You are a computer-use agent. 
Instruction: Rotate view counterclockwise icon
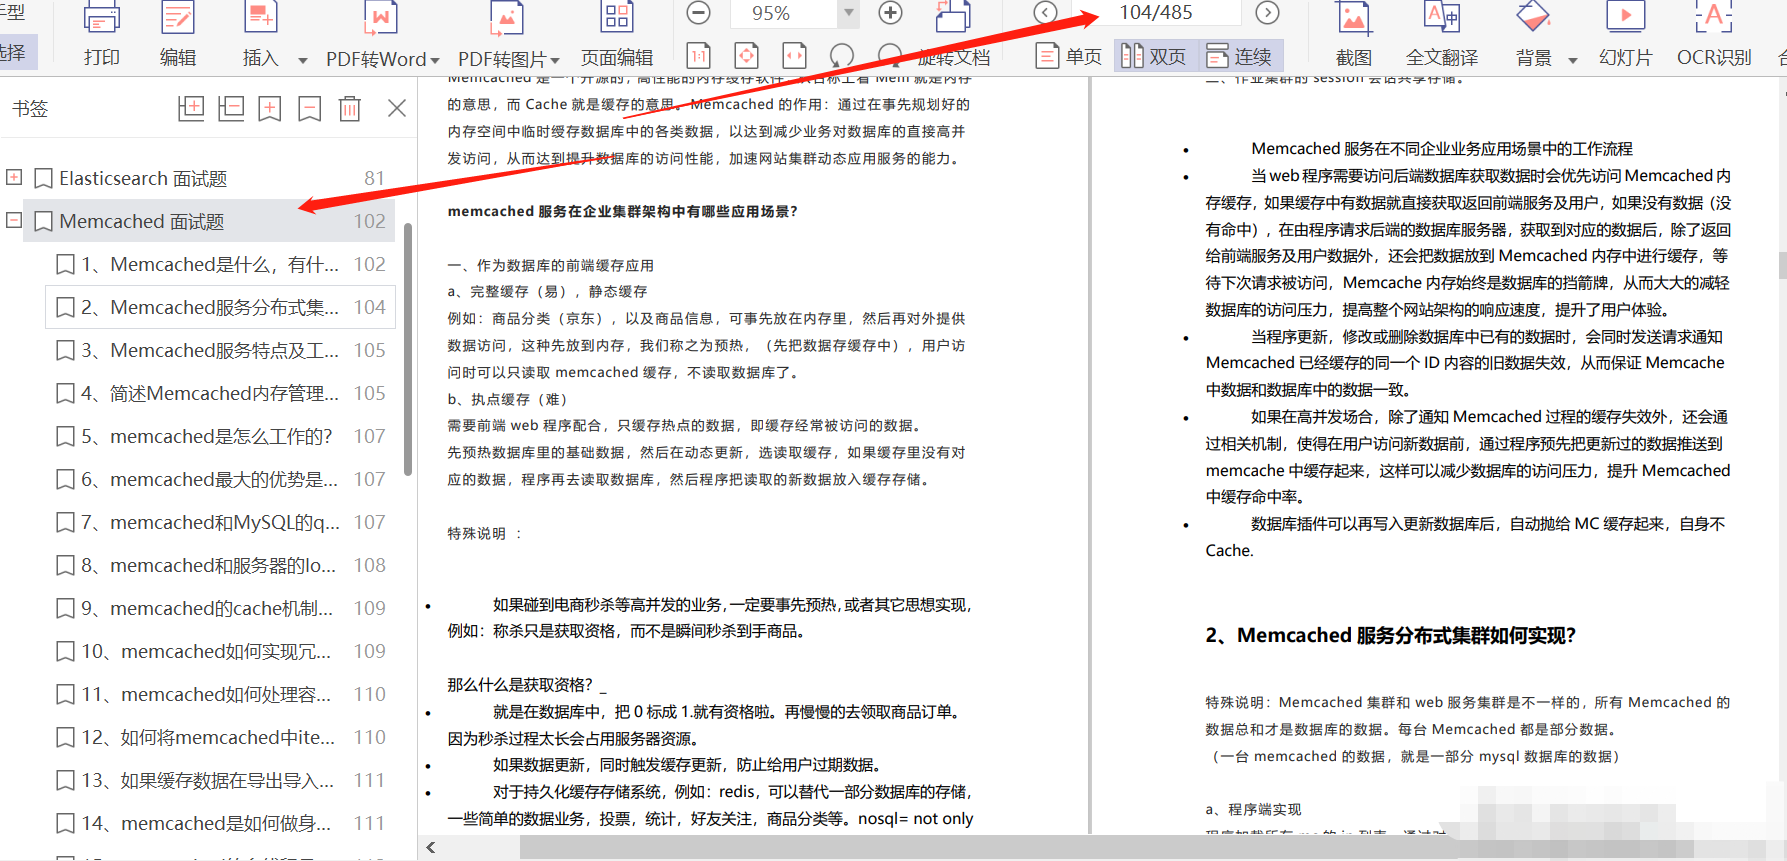[842, 56]
